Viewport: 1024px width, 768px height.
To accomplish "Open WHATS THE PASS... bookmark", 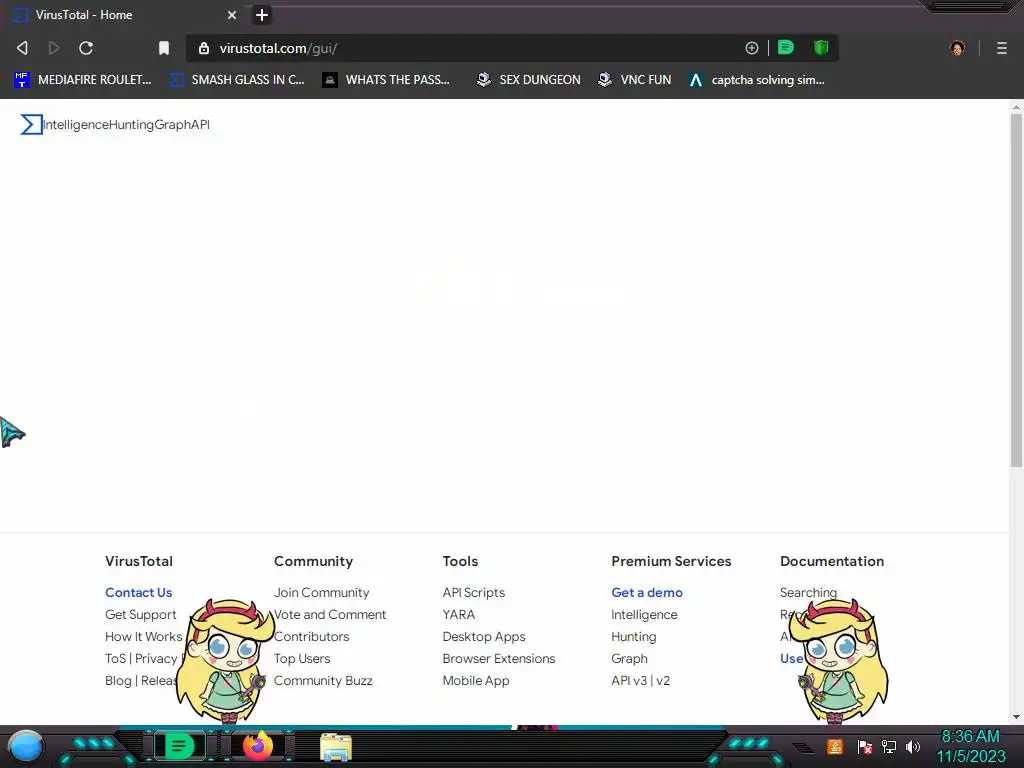I will pyautogui.click(x=387, y=80).
